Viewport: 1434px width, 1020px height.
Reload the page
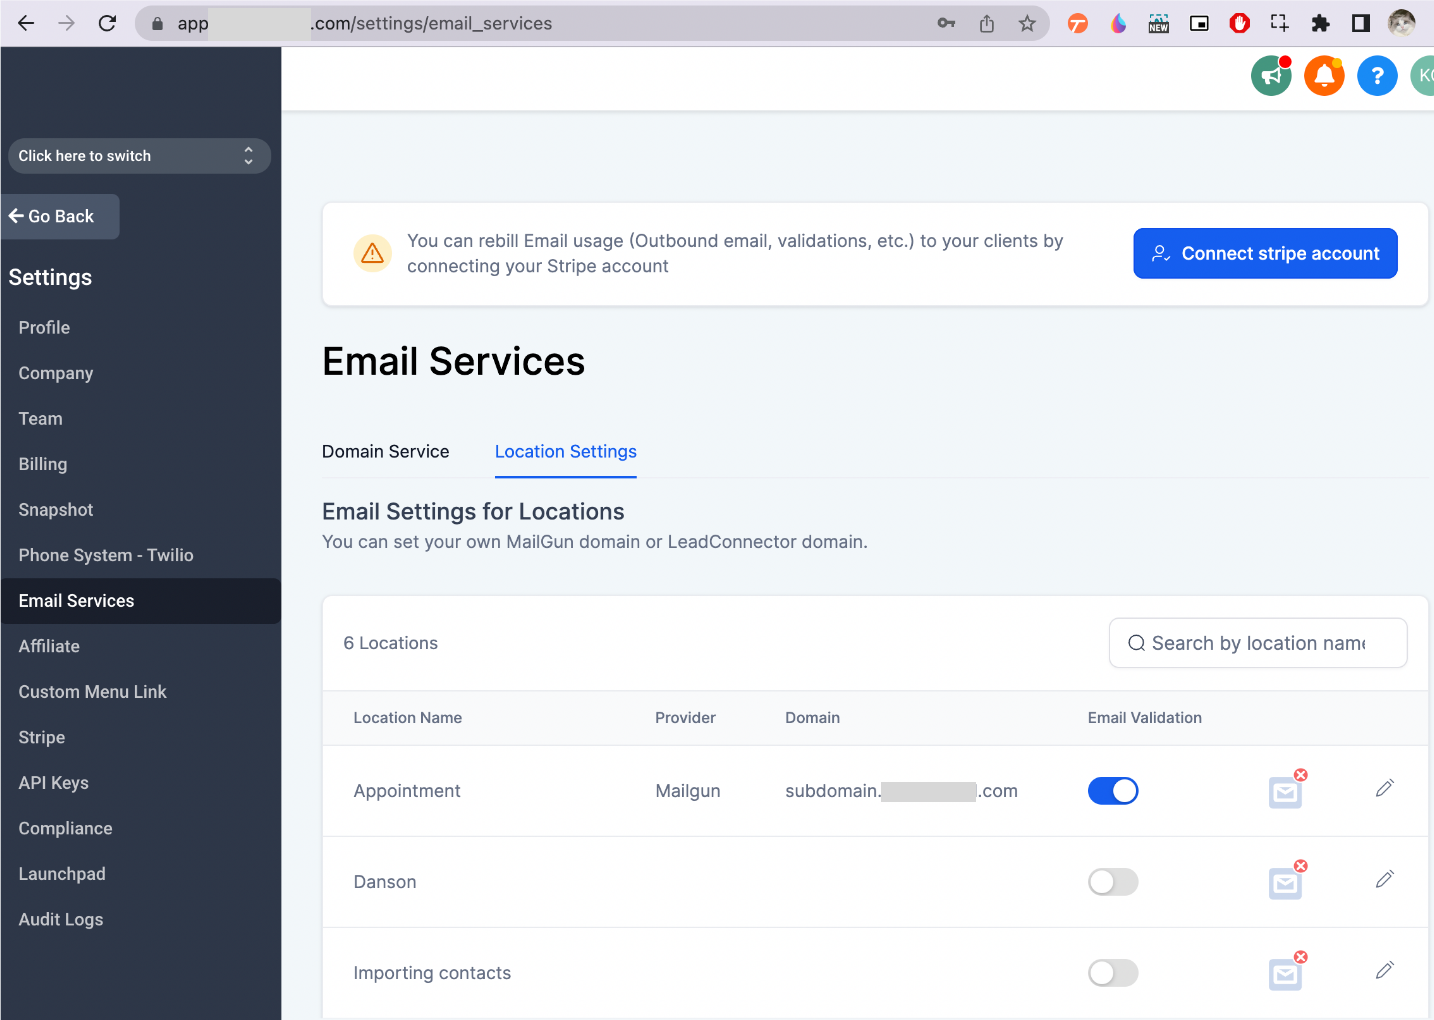[x=108, y=23]
